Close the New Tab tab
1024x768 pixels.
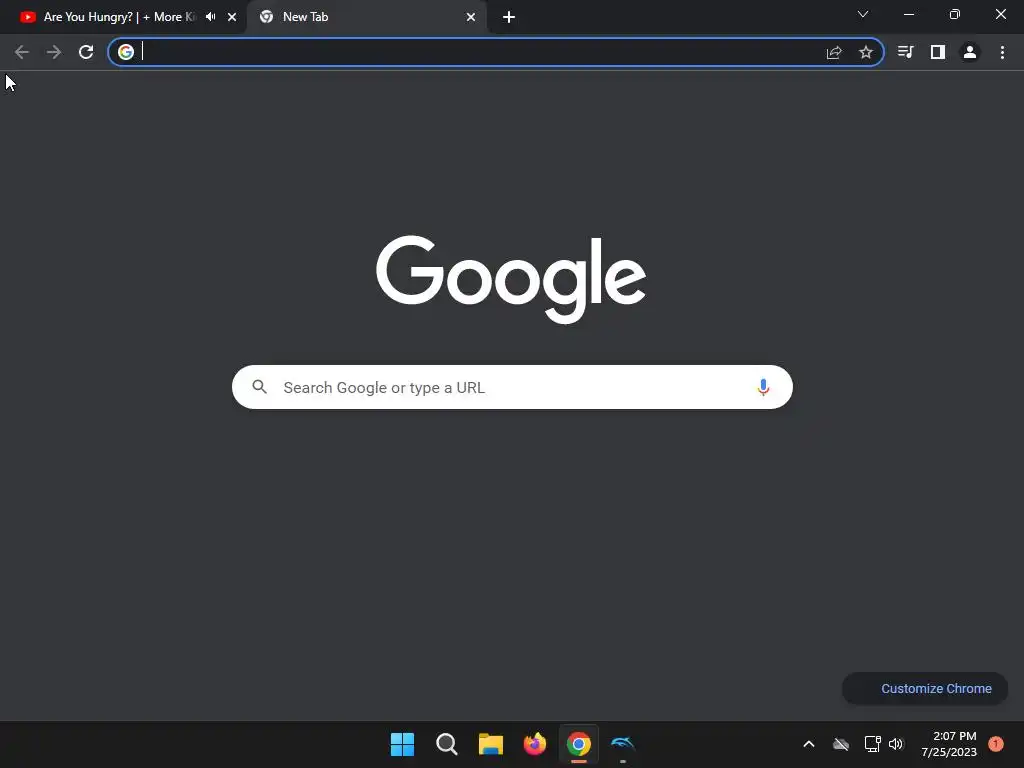tap(471, 17)
